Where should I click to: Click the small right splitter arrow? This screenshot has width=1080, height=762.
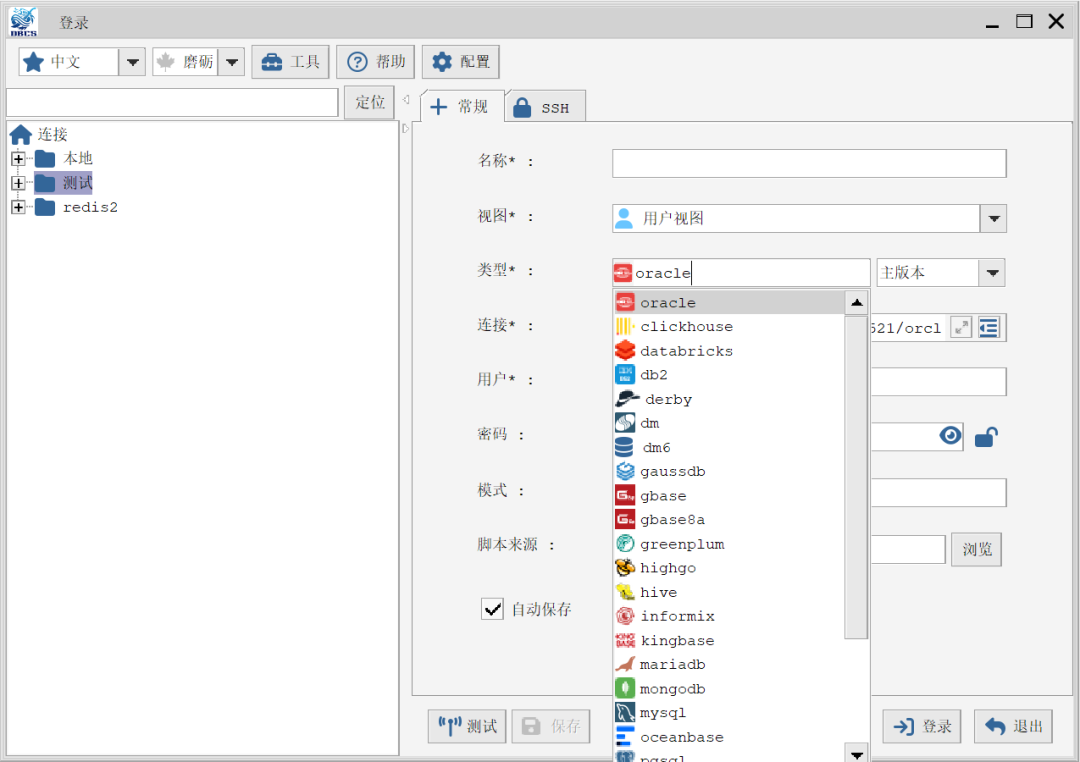[x=406, y=128]
